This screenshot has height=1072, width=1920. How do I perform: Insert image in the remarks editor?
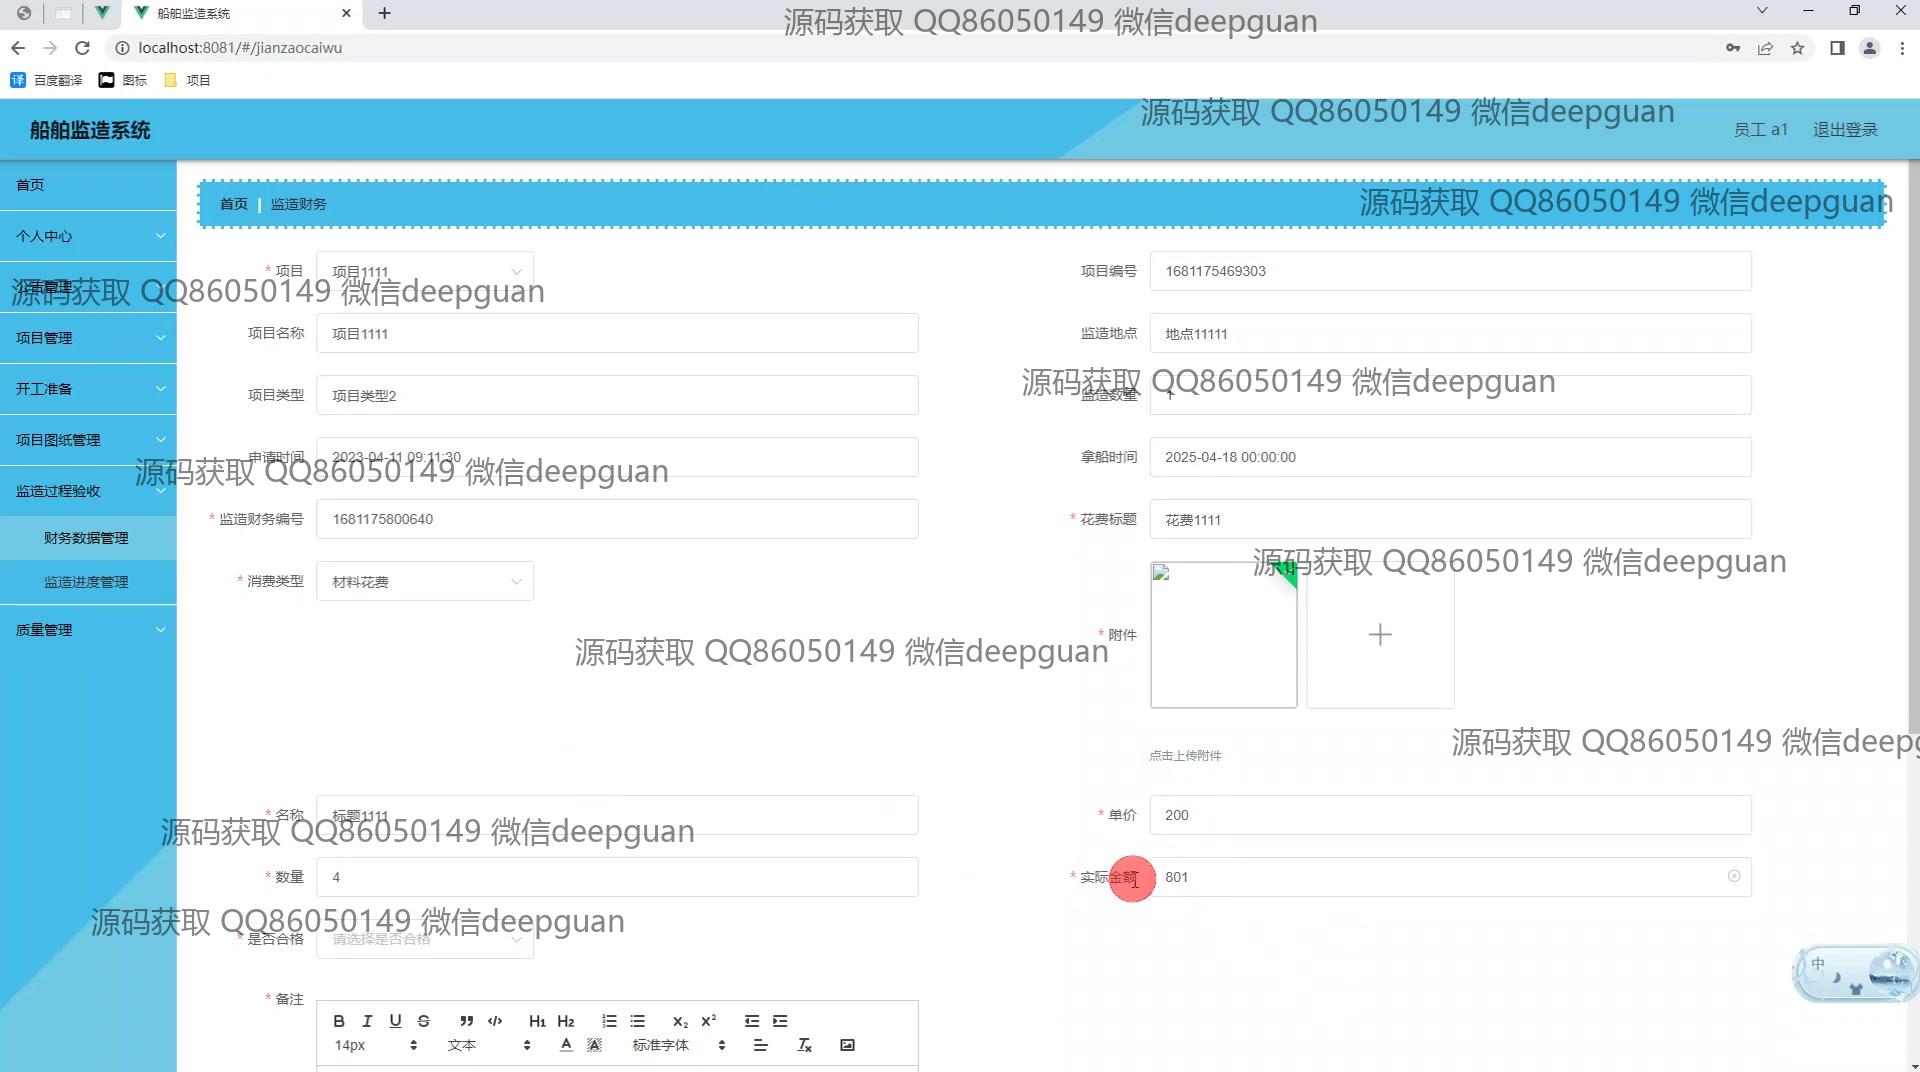coord(847,1045)
